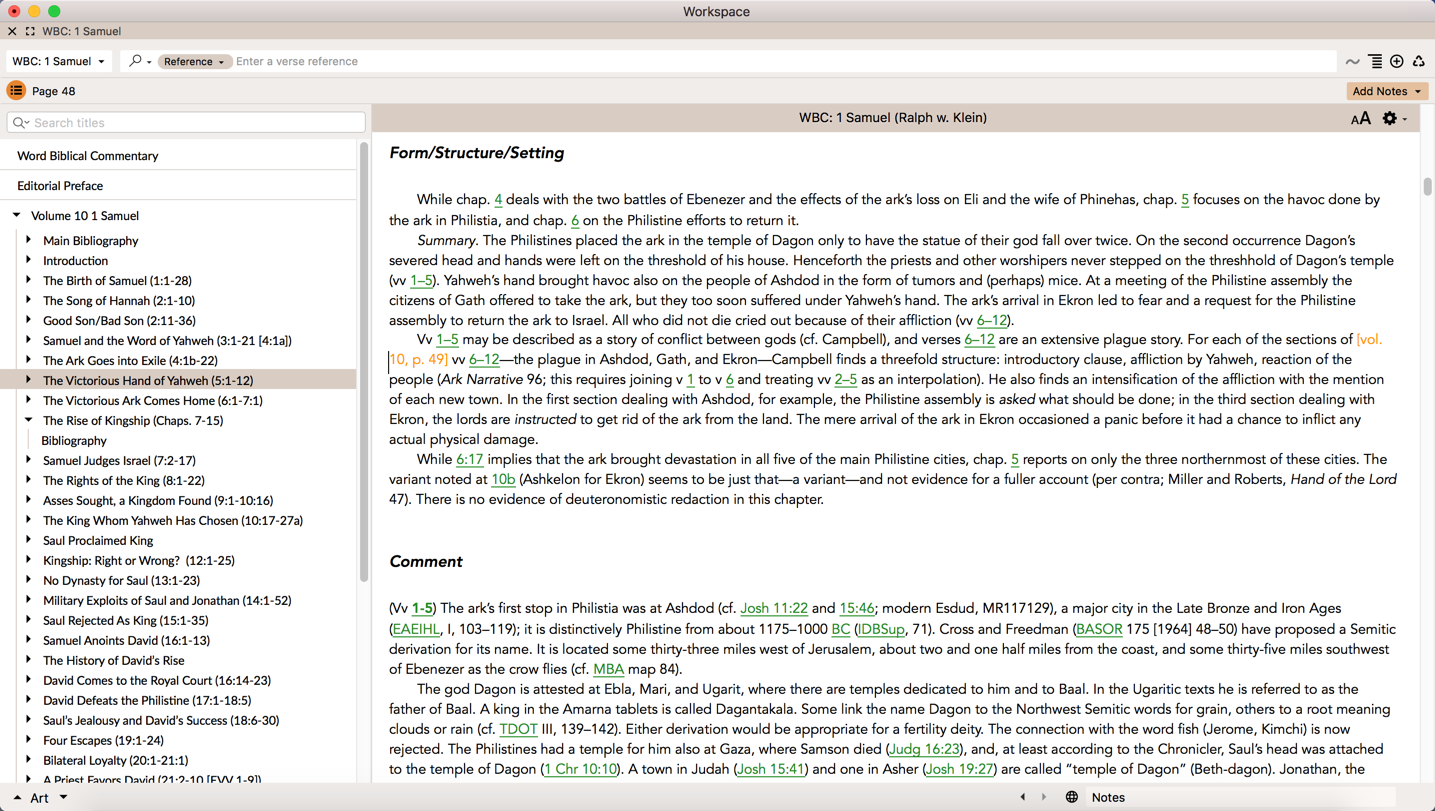This screenshot has height=811, width=1435.
Task: Click the right-aligned lines outline icon
Action: tap(1375, 62)
